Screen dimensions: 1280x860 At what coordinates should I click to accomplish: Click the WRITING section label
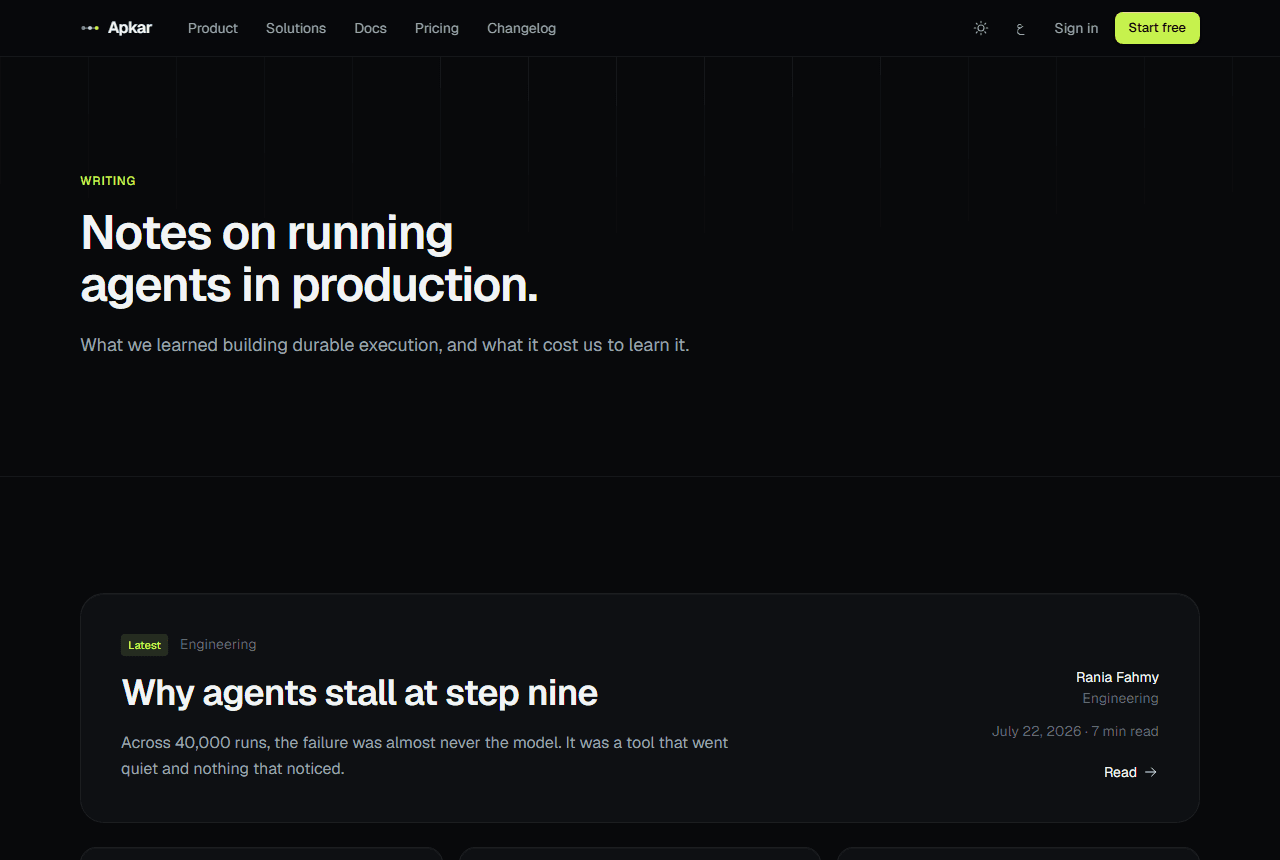click(x=108, y=181)
